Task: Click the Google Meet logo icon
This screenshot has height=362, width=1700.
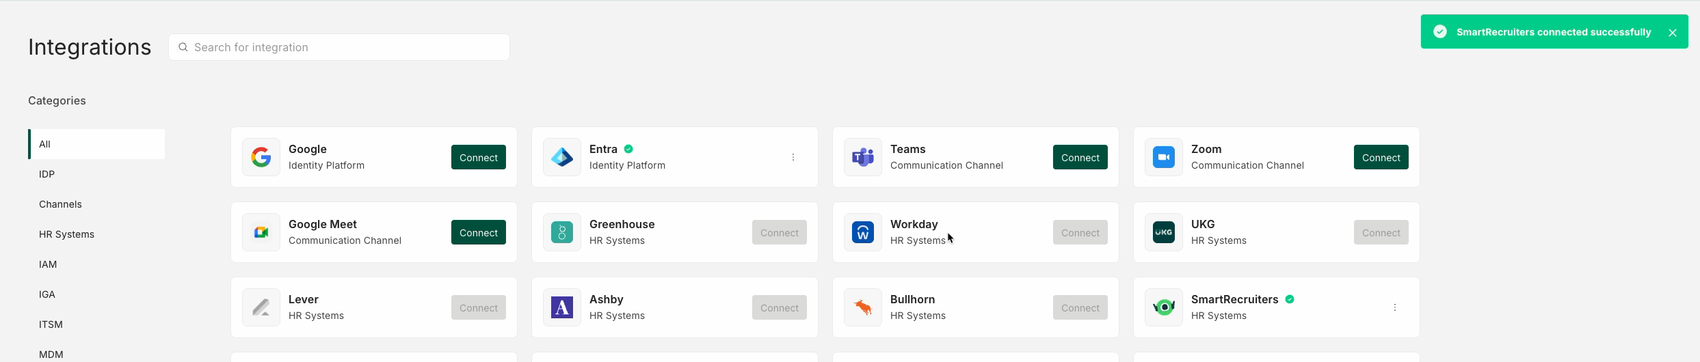Action: 261,232
